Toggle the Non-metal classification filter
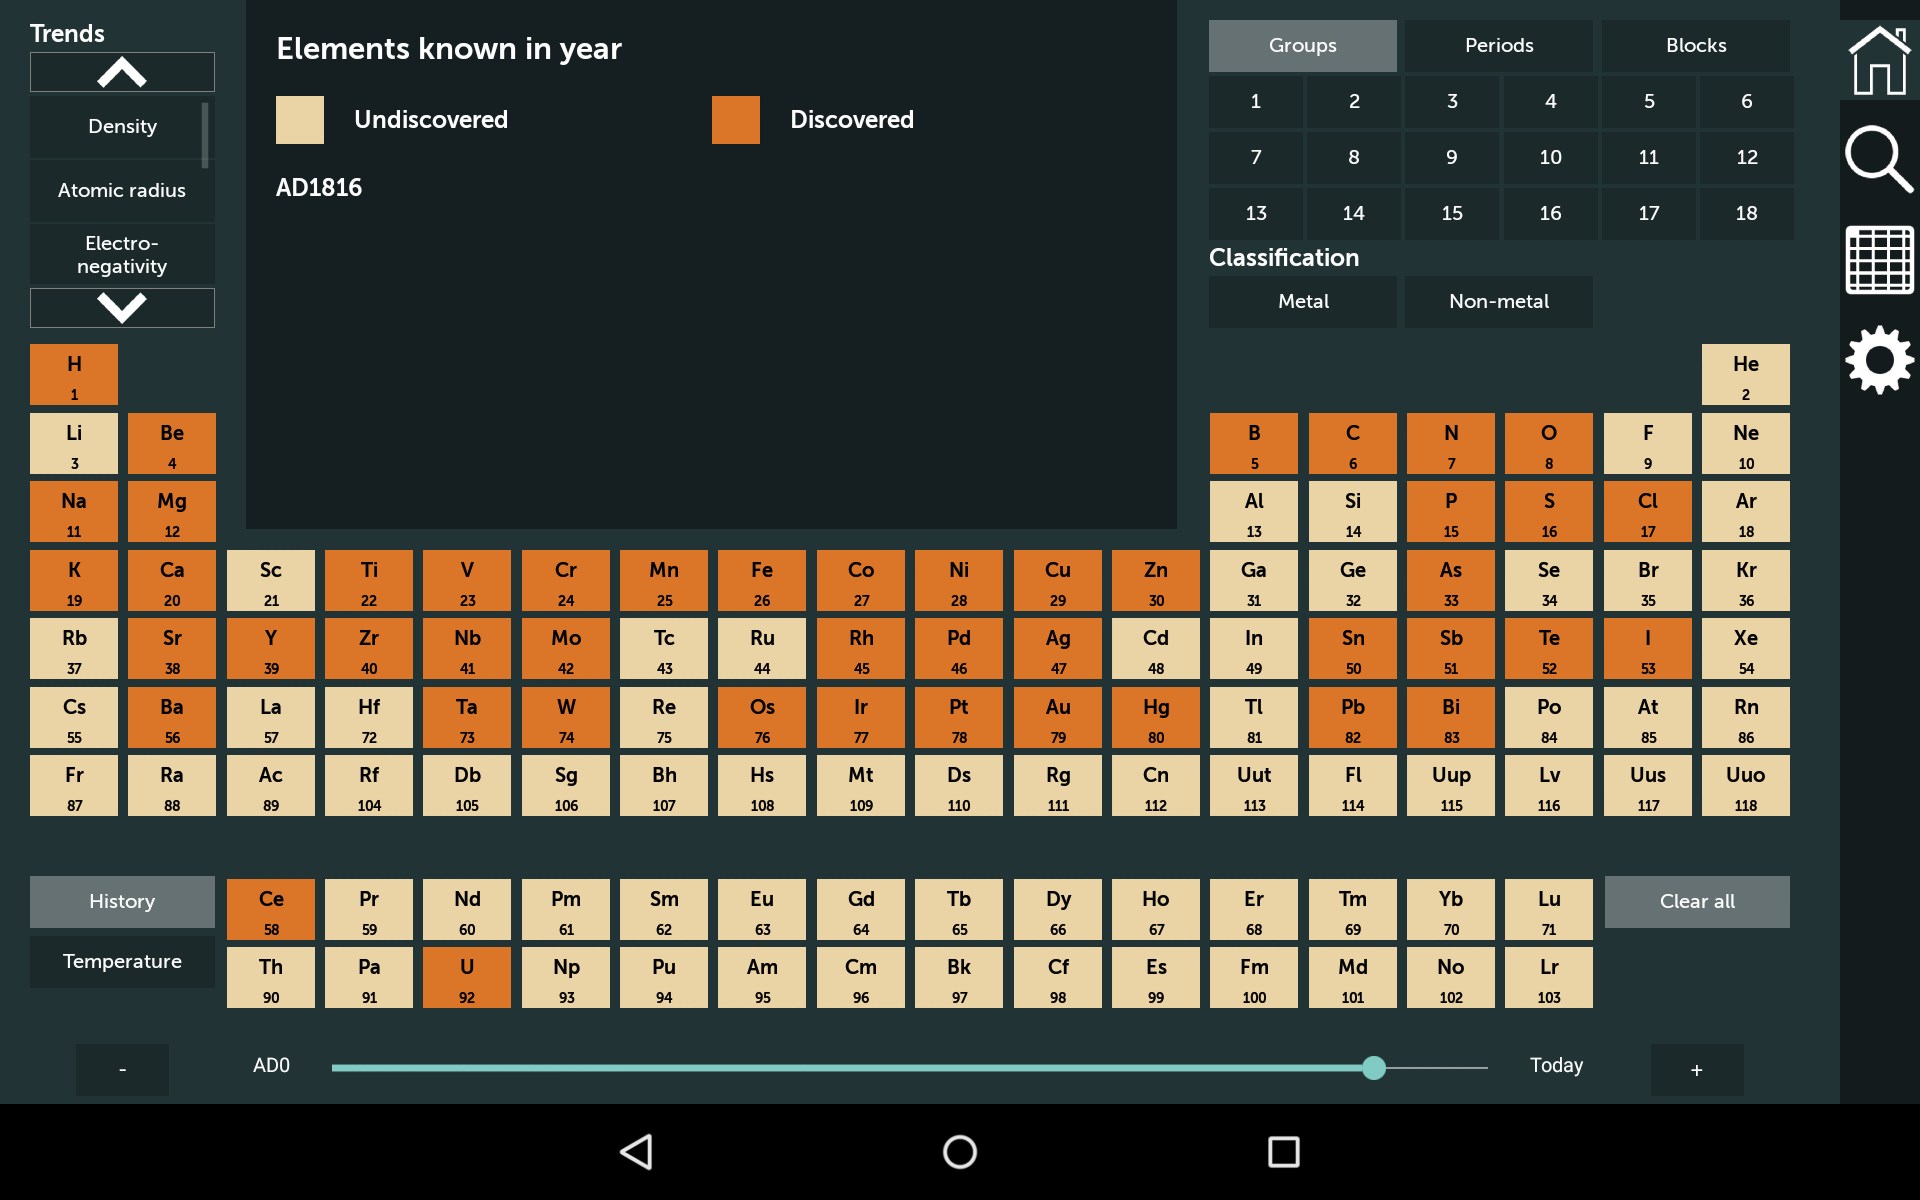Viewport: 1920px width, 1200px height. tap(1498, 302)
